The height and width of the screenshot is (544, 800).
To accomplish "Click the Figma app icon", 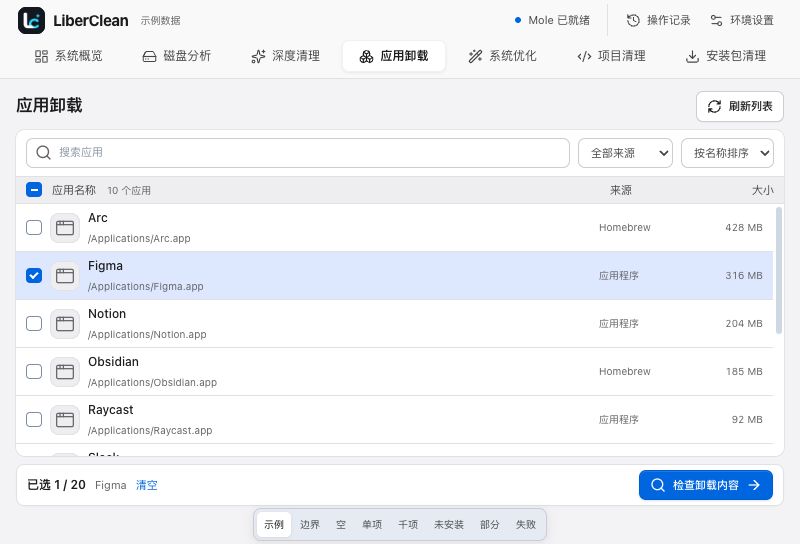I will coord(65,276).
